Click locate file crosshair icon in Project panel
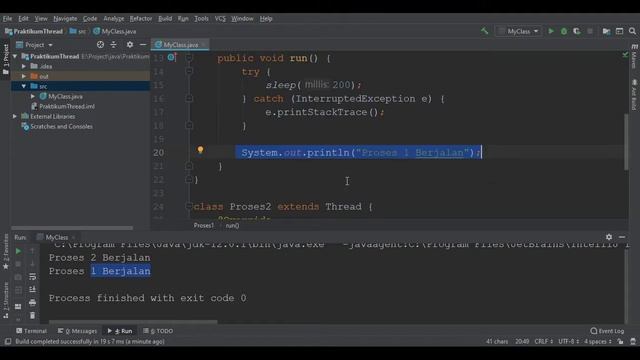The width and height of the screenshot is (640, 360). (100, 44)
